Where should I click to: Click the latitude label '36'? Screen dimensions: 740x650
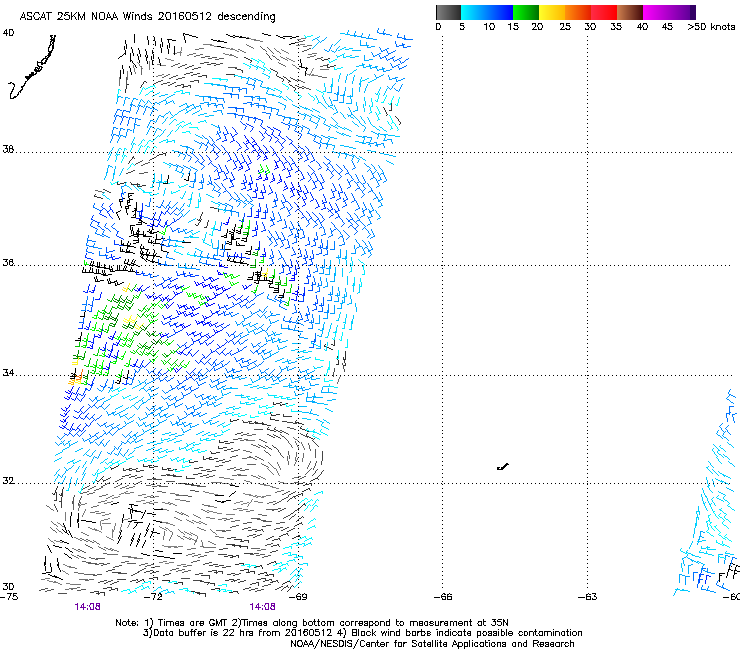(8, 262)
